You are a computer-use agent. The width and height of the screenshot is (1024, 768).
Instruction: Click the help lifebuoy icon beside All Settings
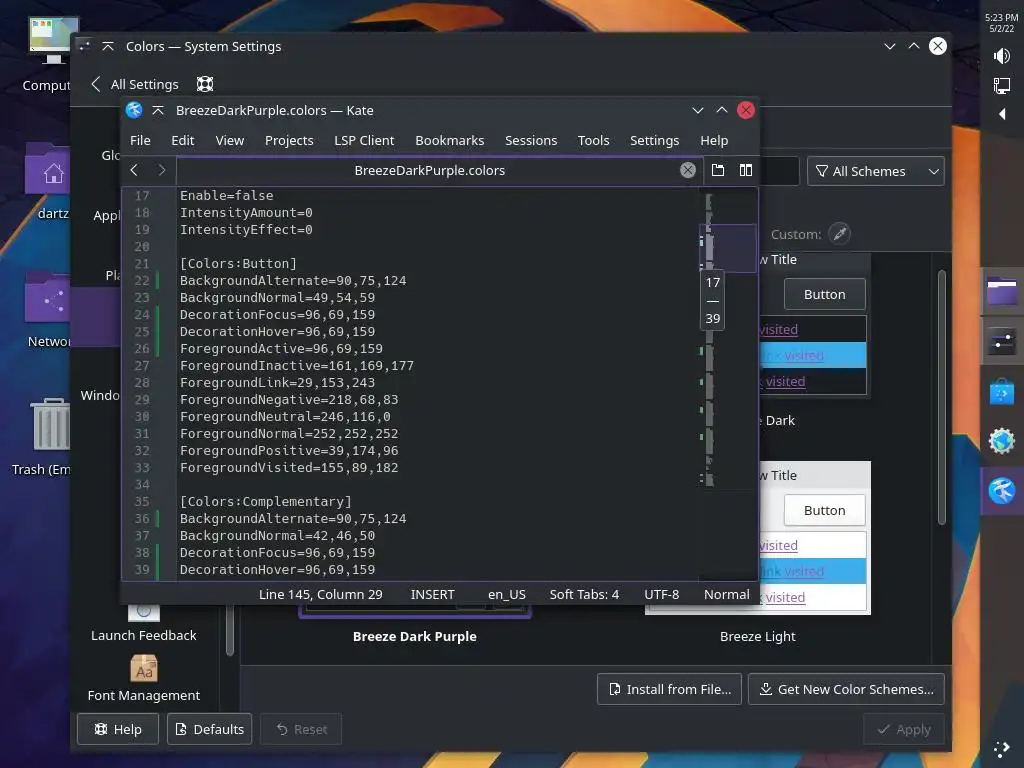pyautogui.click(x=205, y=84)
